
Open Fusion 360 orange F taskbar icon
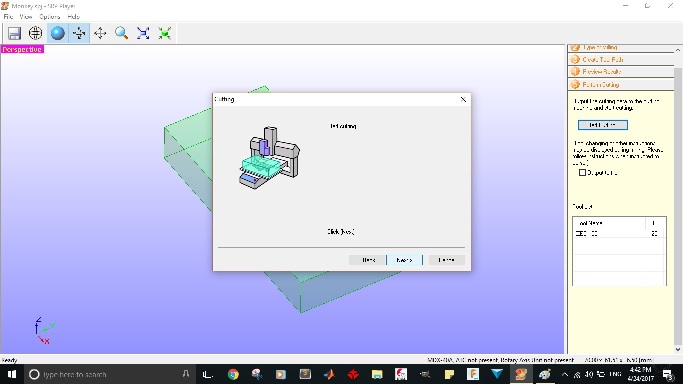click(473, 374)
